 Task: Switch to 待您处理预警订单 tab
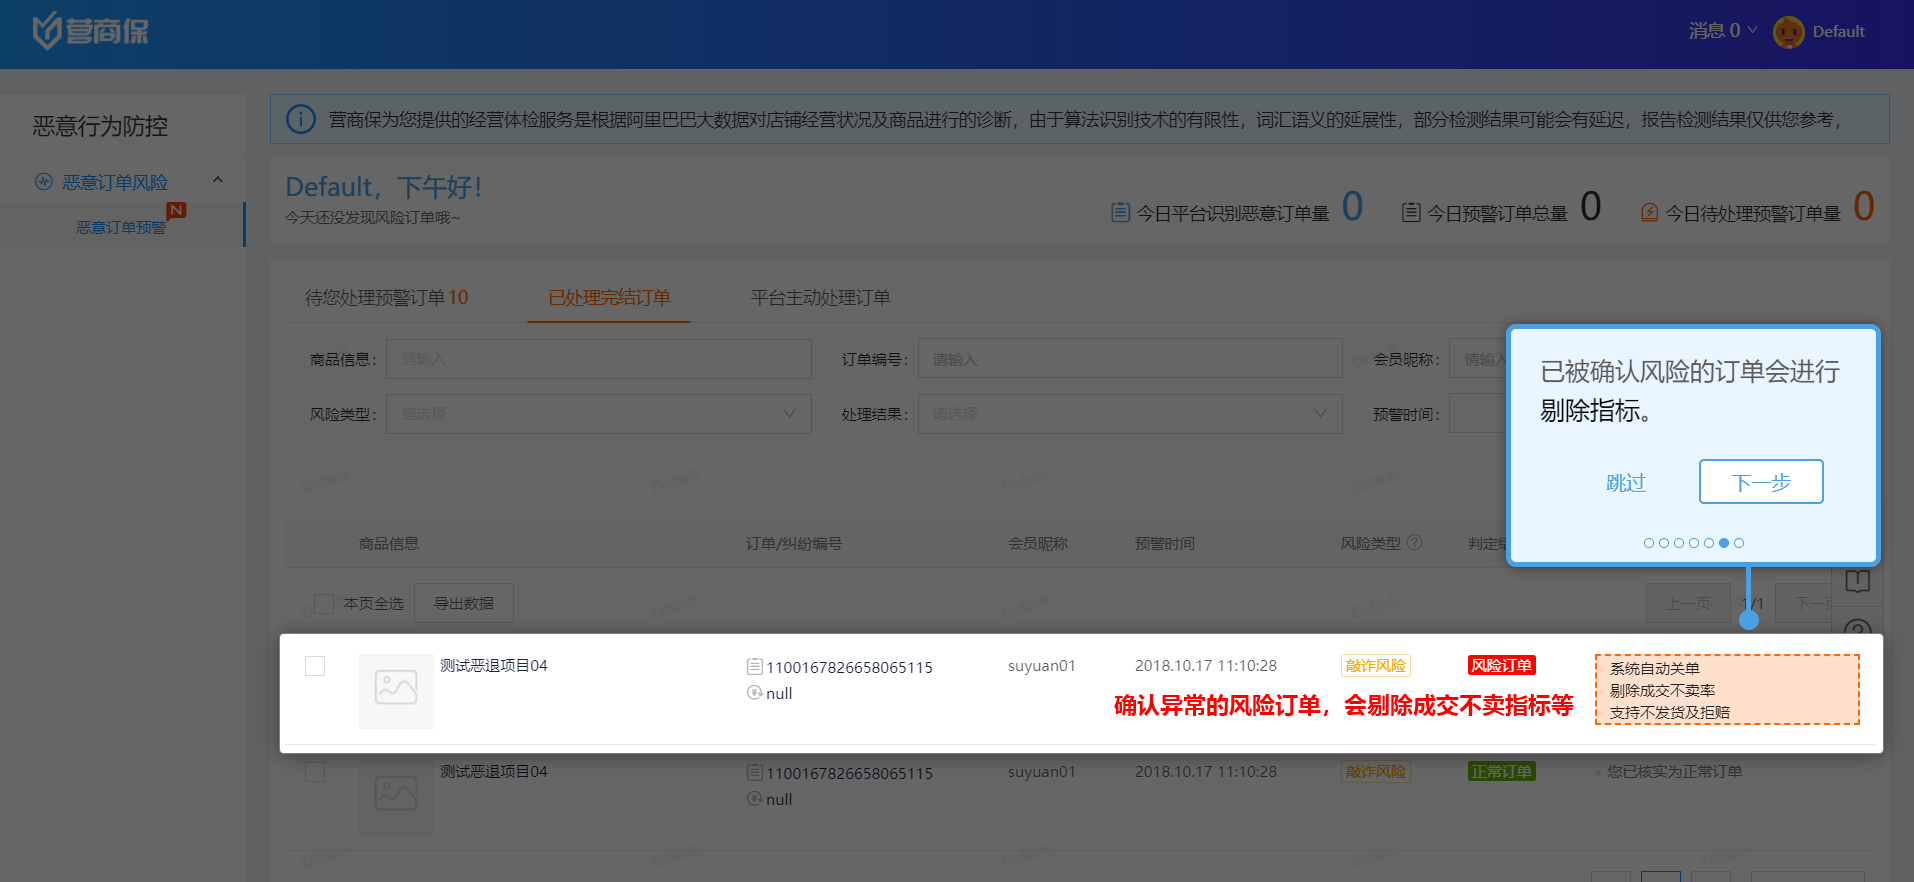coord(386,298)
